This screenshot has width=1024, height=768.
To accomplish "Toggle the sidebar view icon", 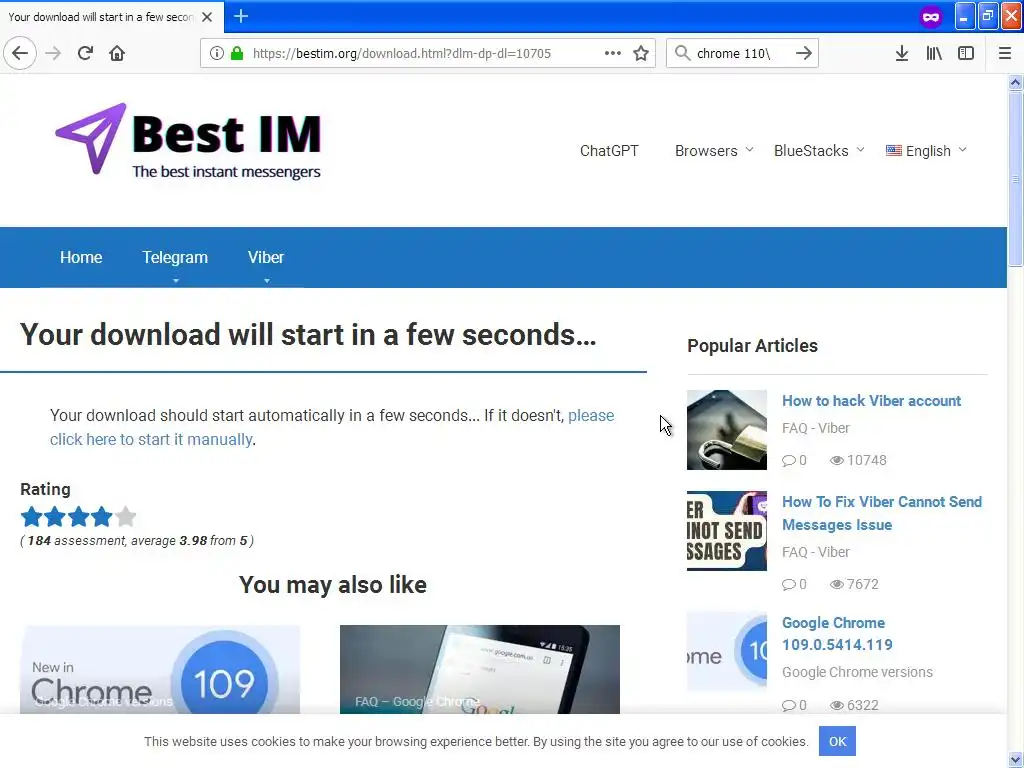I will [x=966, y=53].
